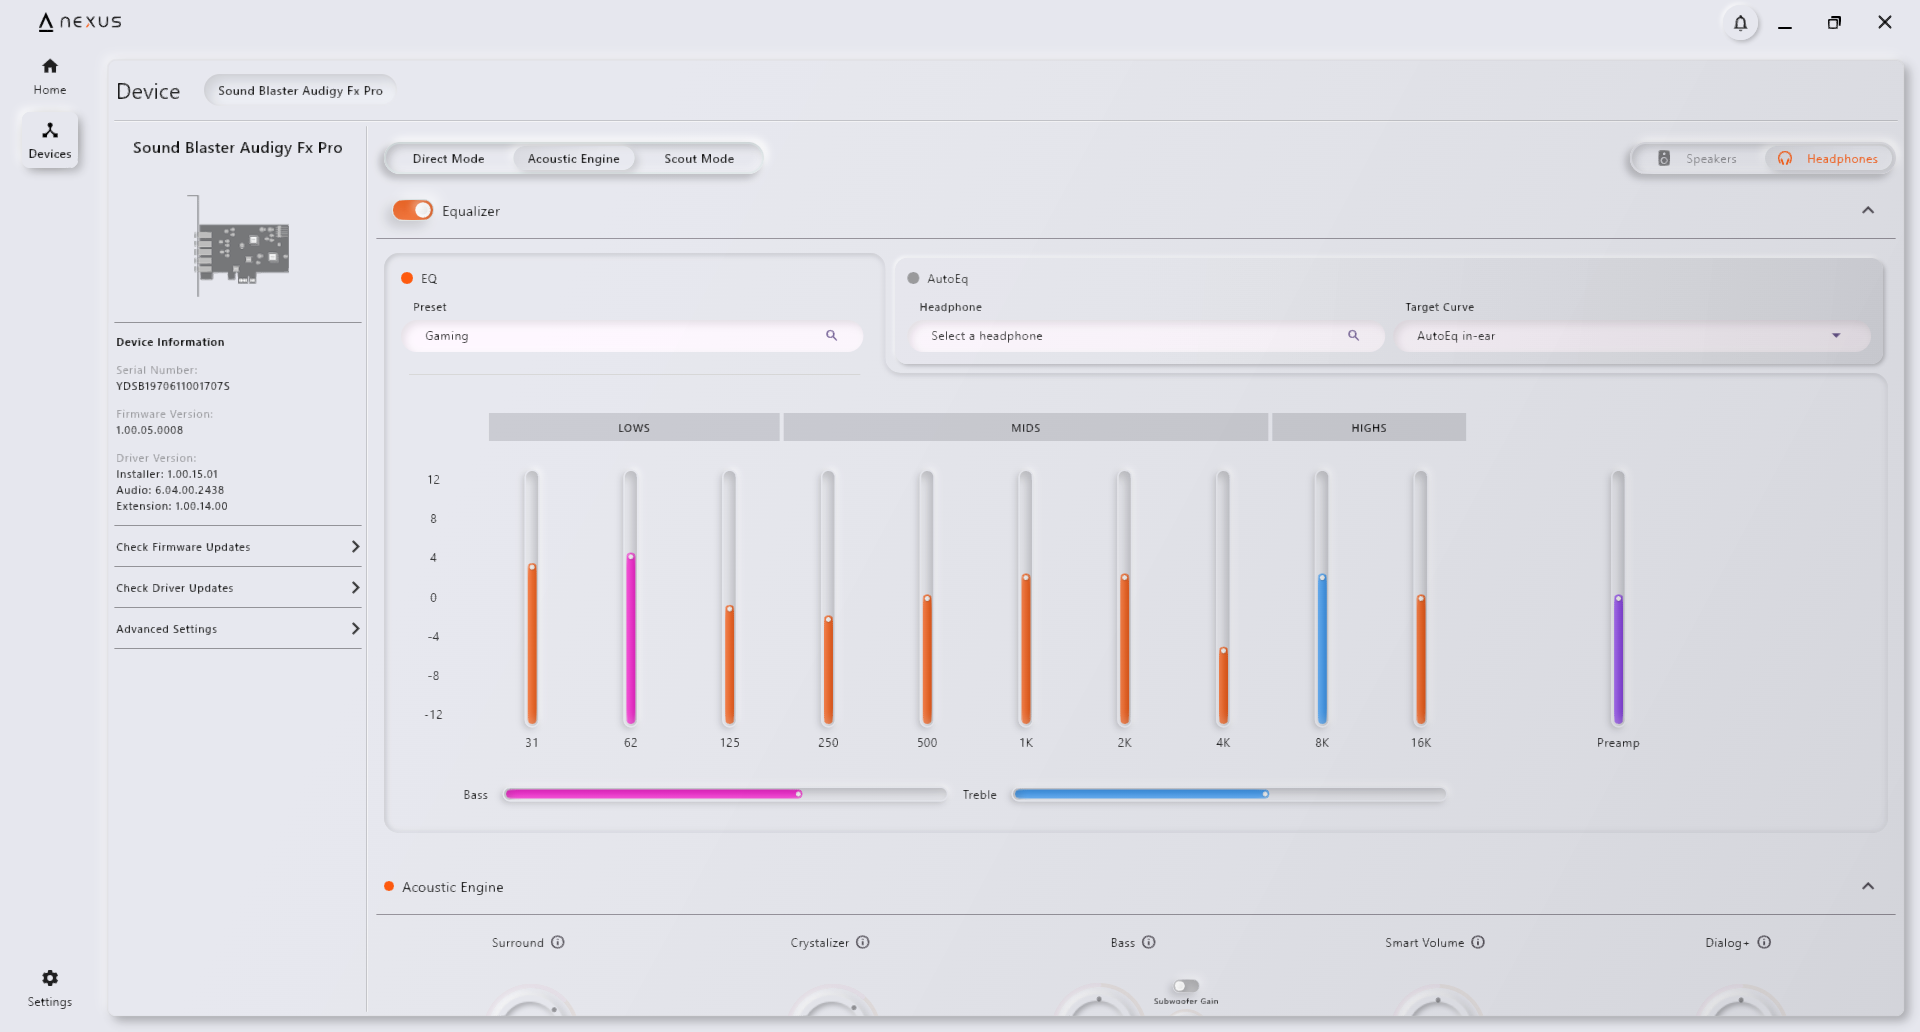Click the 16K EQ slider
Image resolution: width=1920 pixels, height=1032 pixels.
tap(1421, 598)
